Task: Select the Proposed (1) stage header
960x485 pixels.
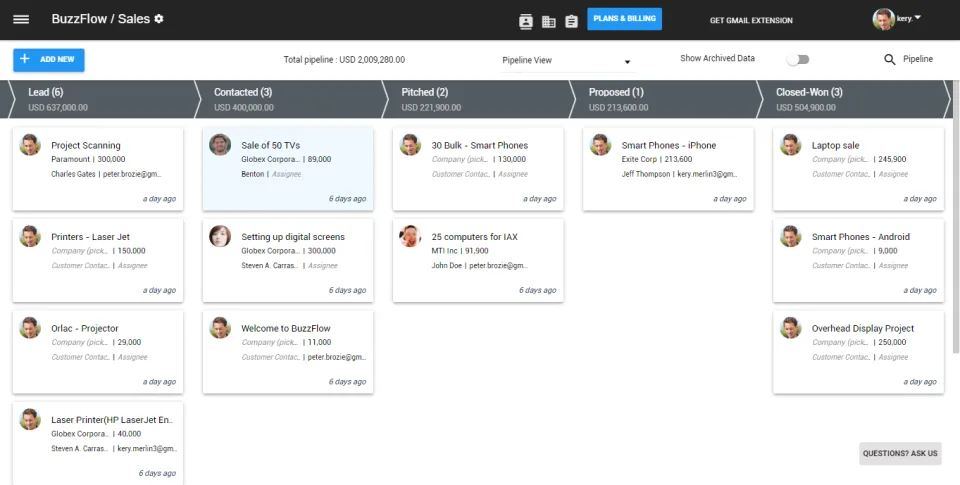Action: tap(665, 99)
